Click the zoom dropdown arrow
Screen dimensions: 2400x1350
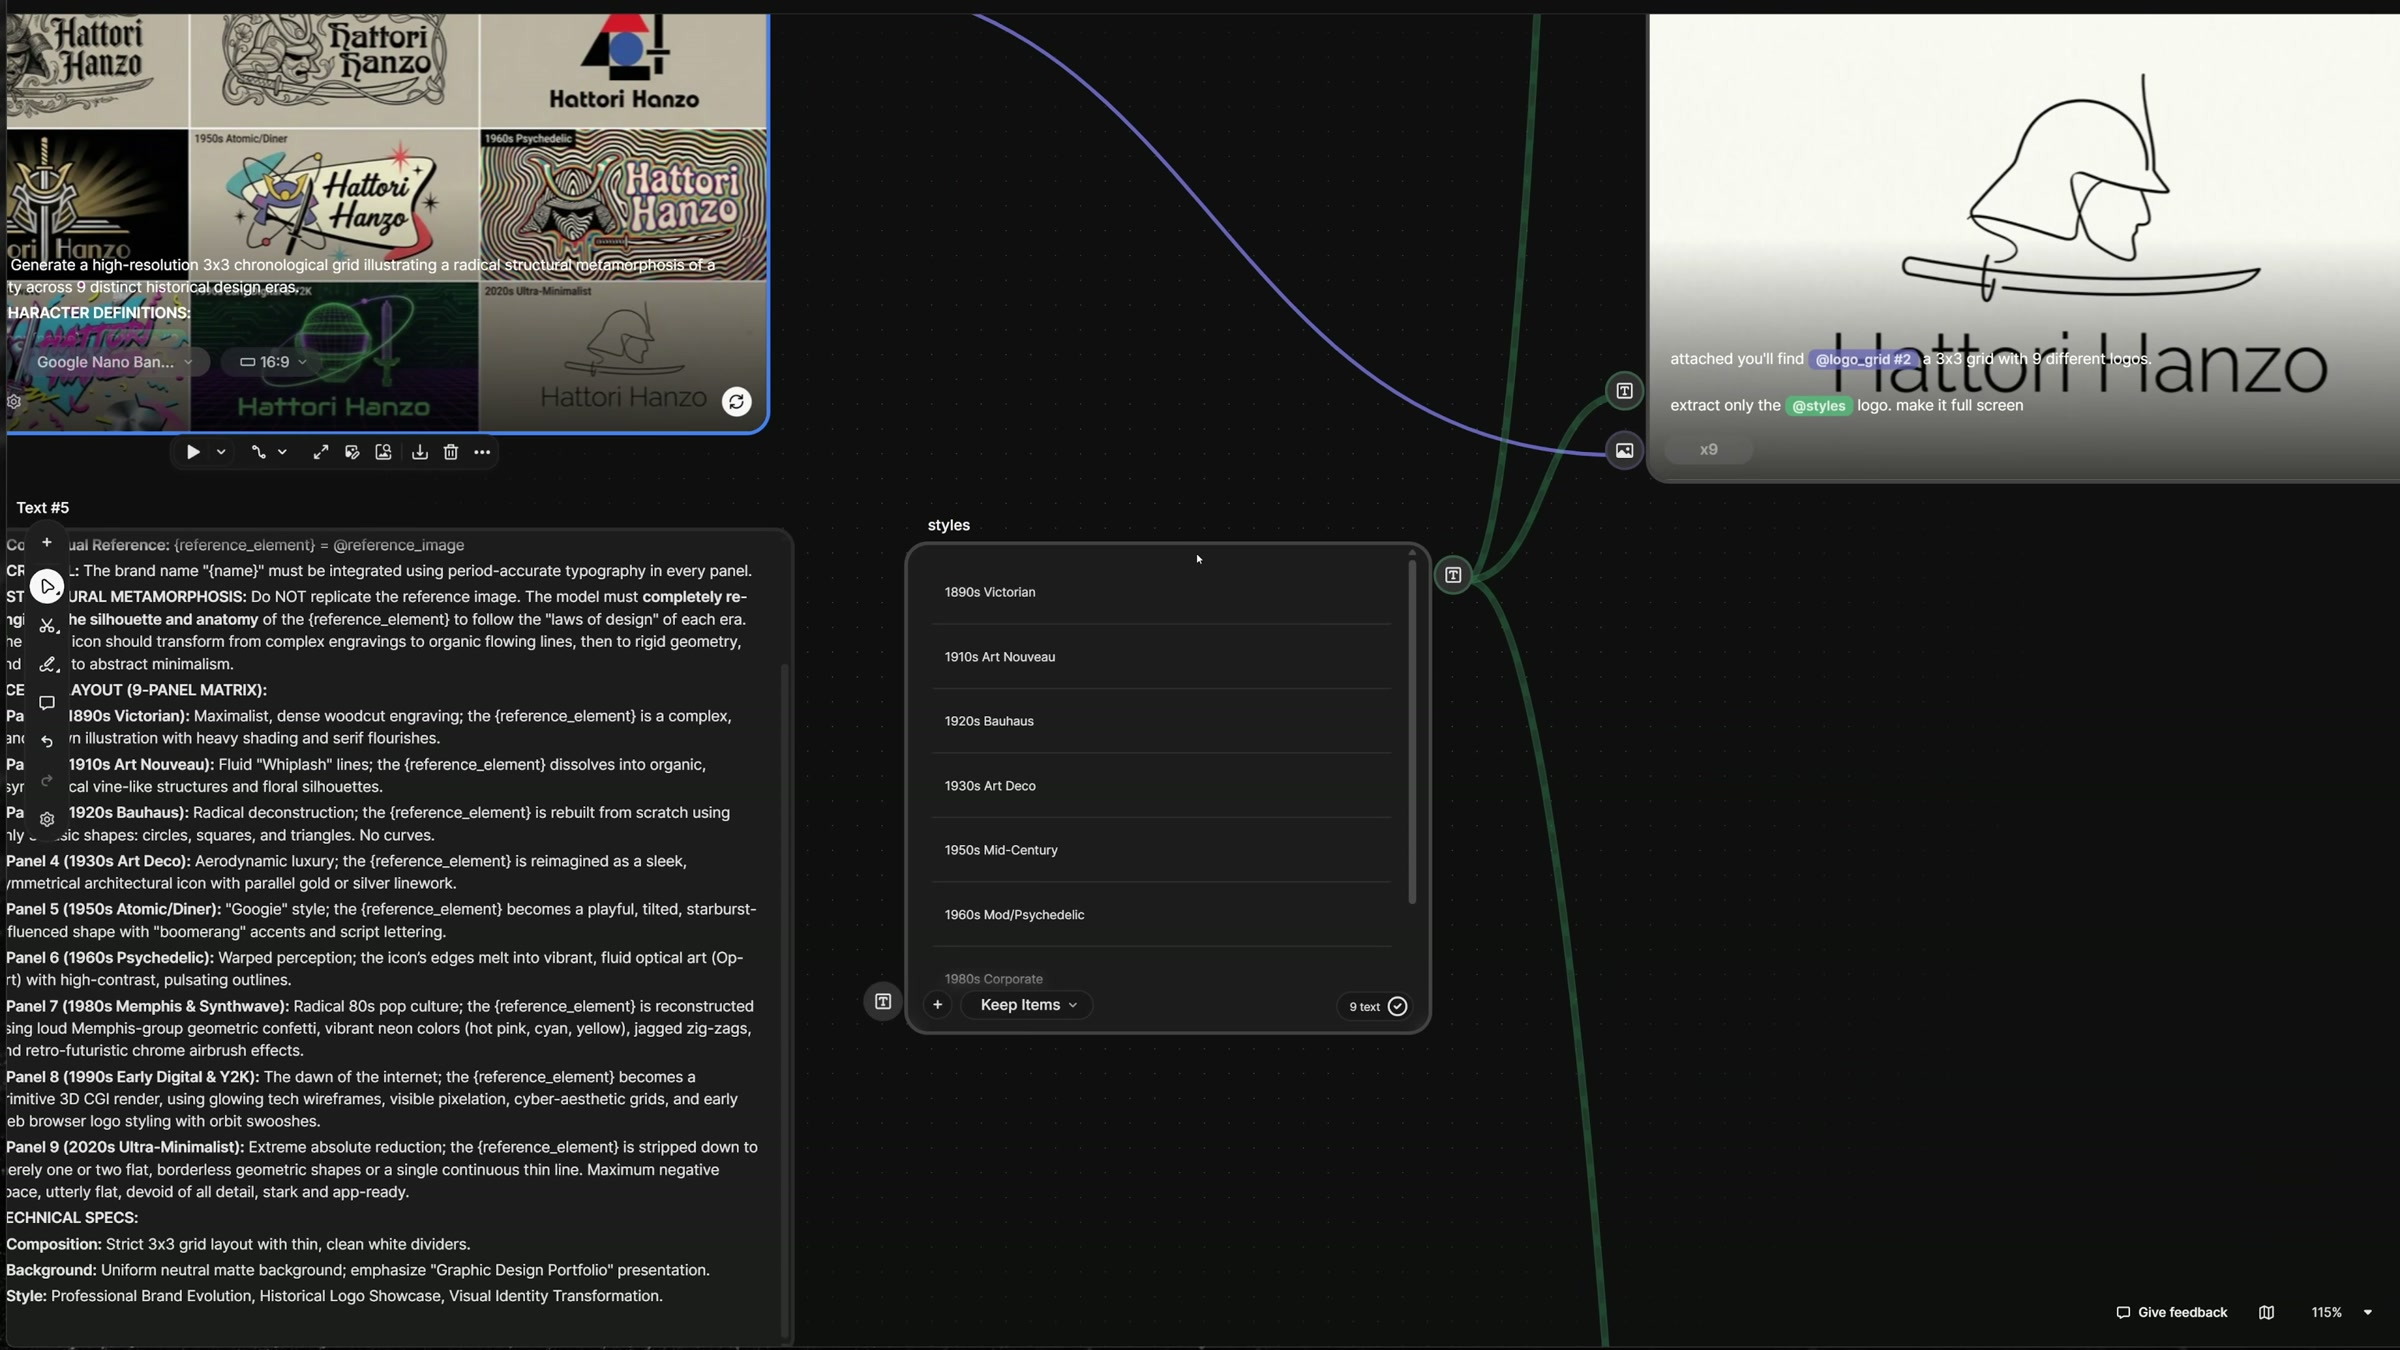tap(2367, 1312)
